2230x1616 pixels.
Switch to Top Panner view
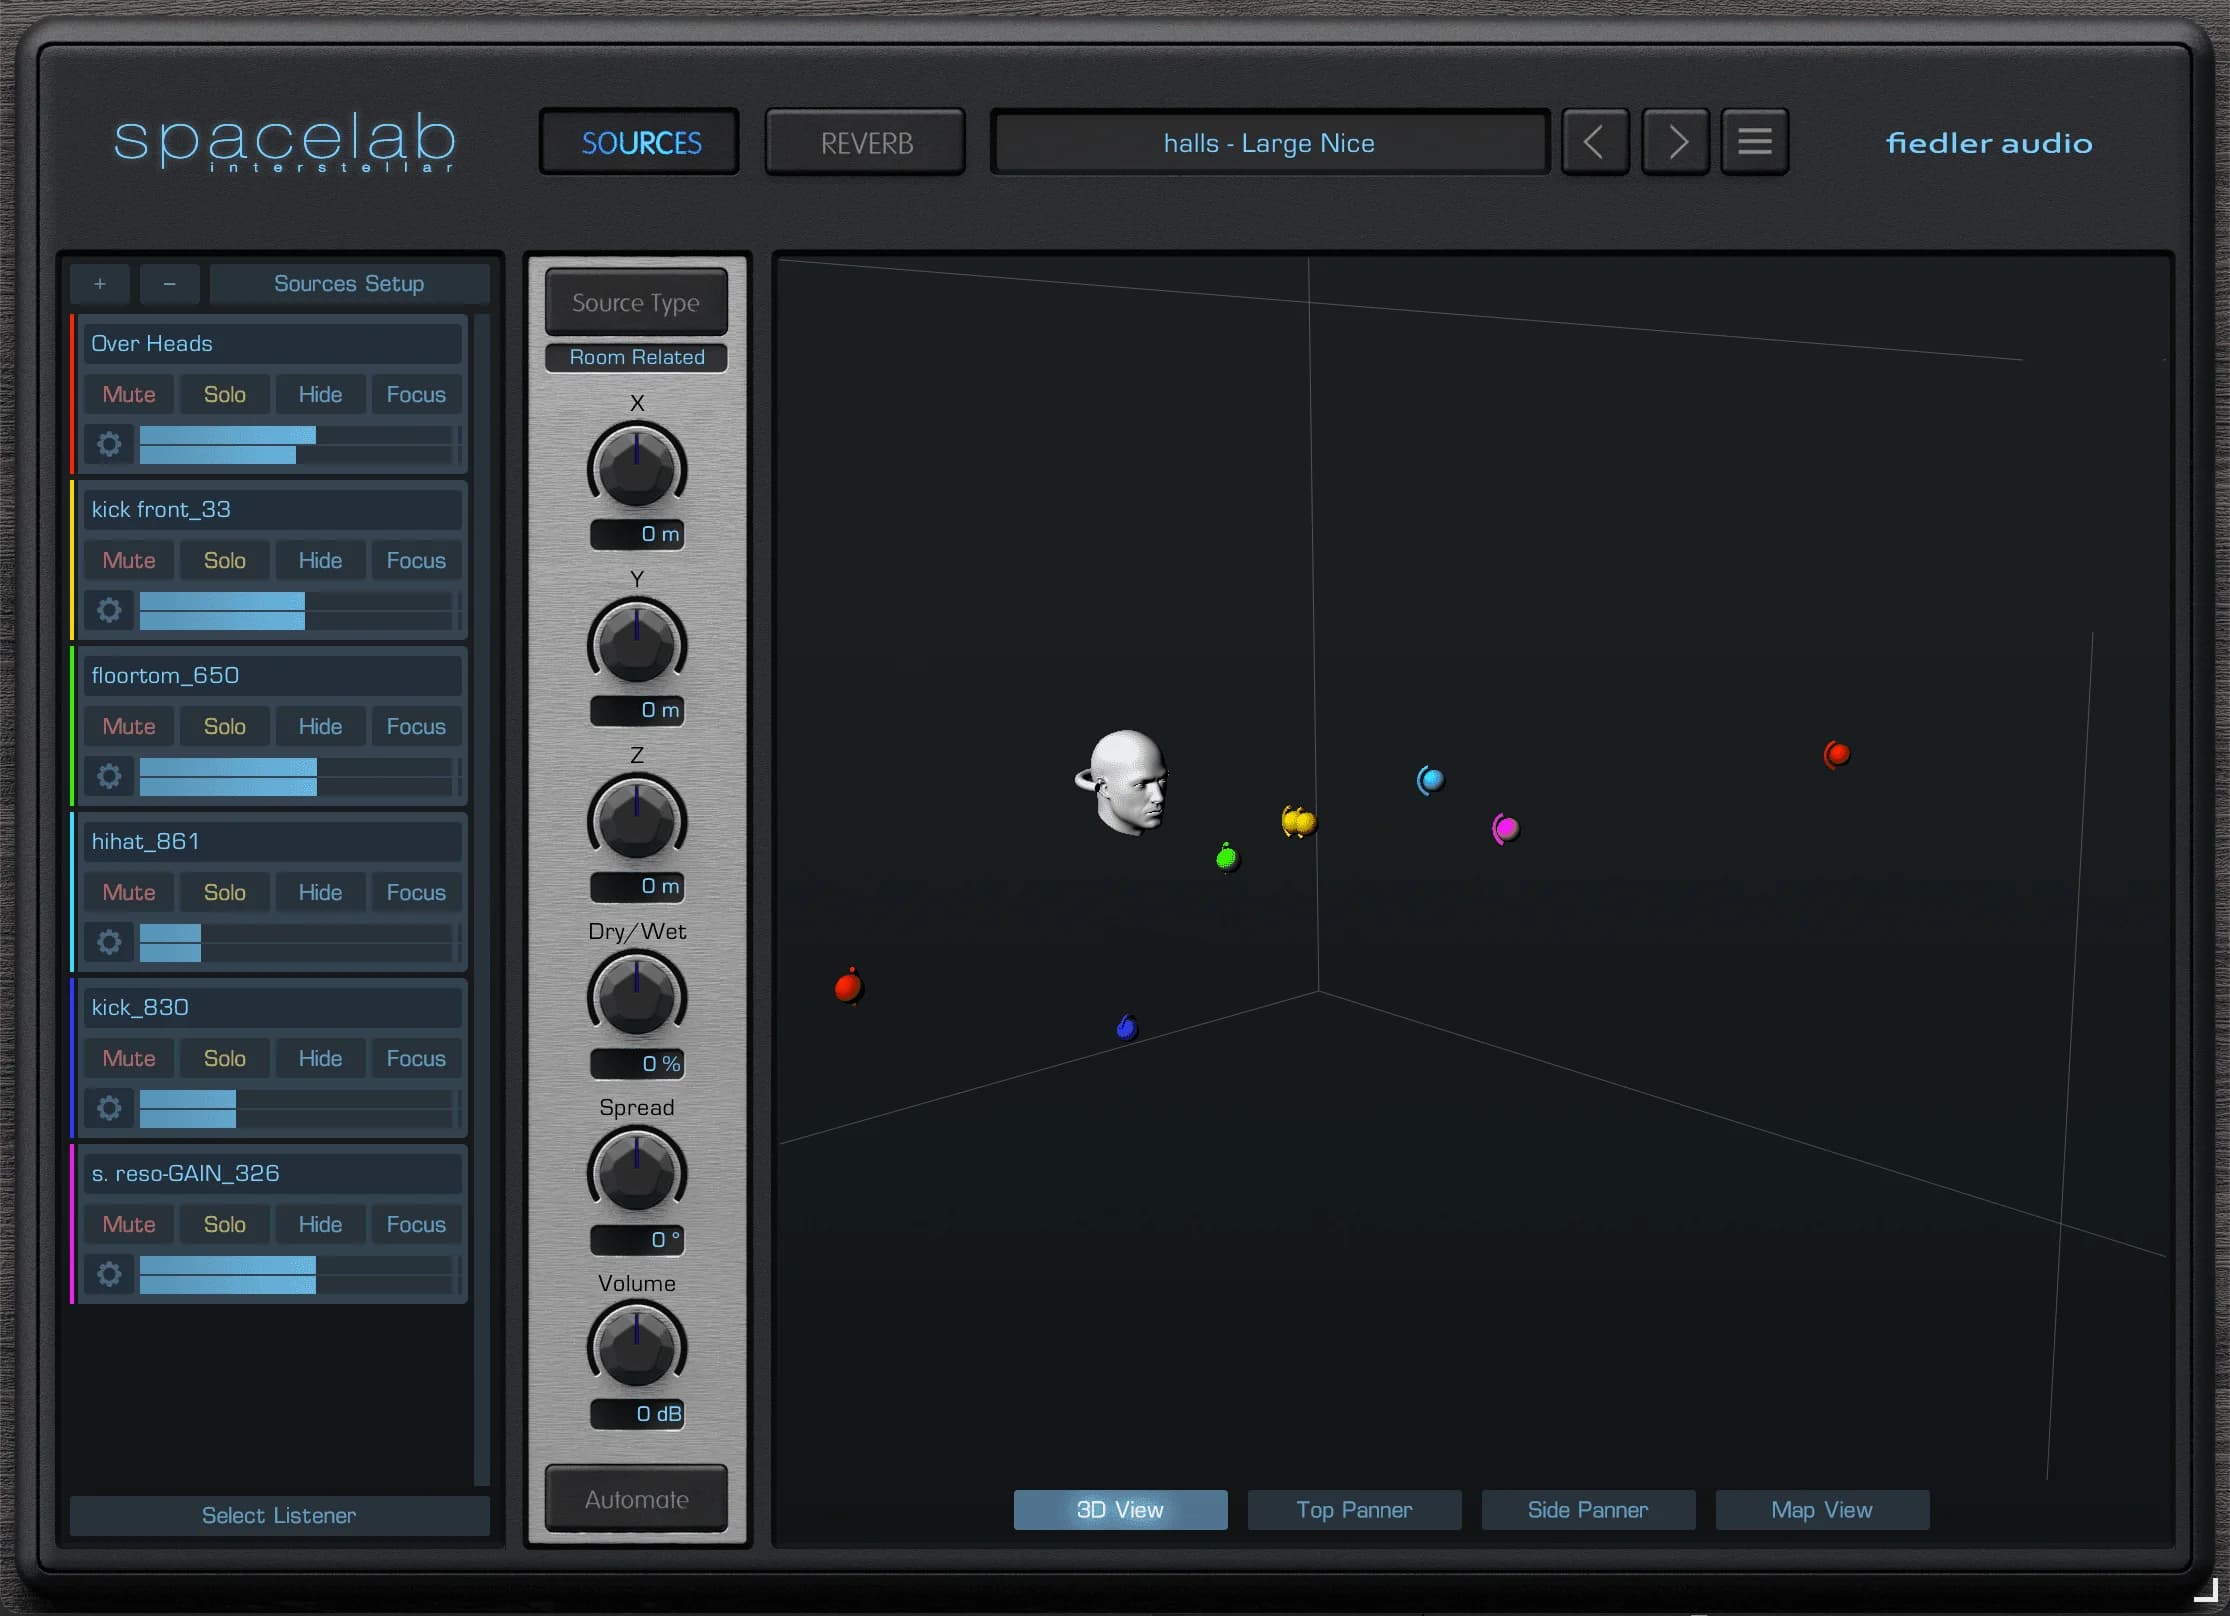(1354, 1509)
